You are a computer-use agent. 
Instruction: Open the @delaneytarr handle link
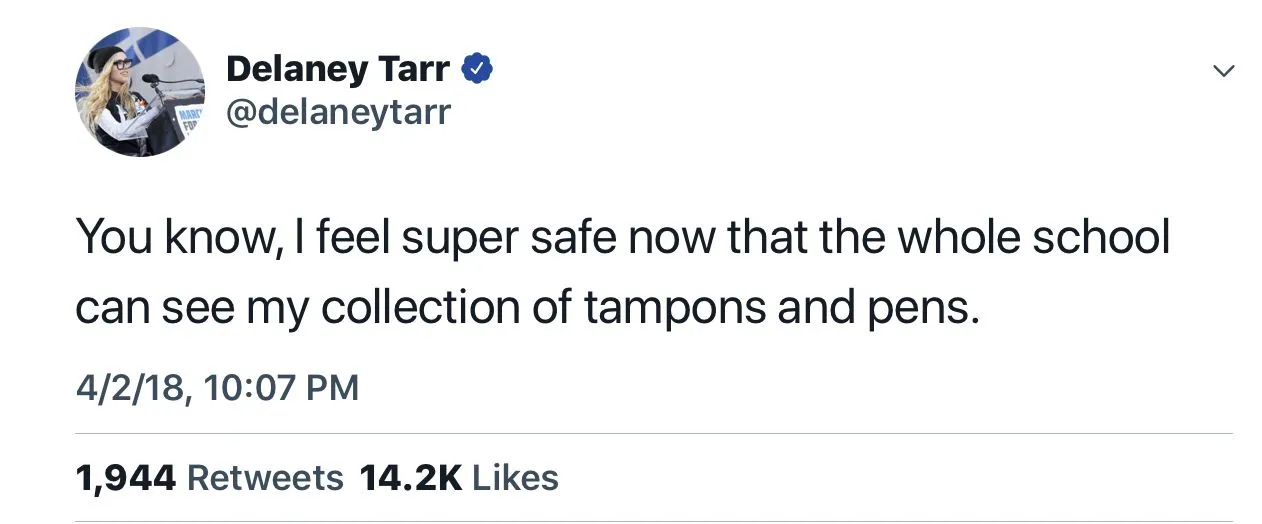[338, 112]
